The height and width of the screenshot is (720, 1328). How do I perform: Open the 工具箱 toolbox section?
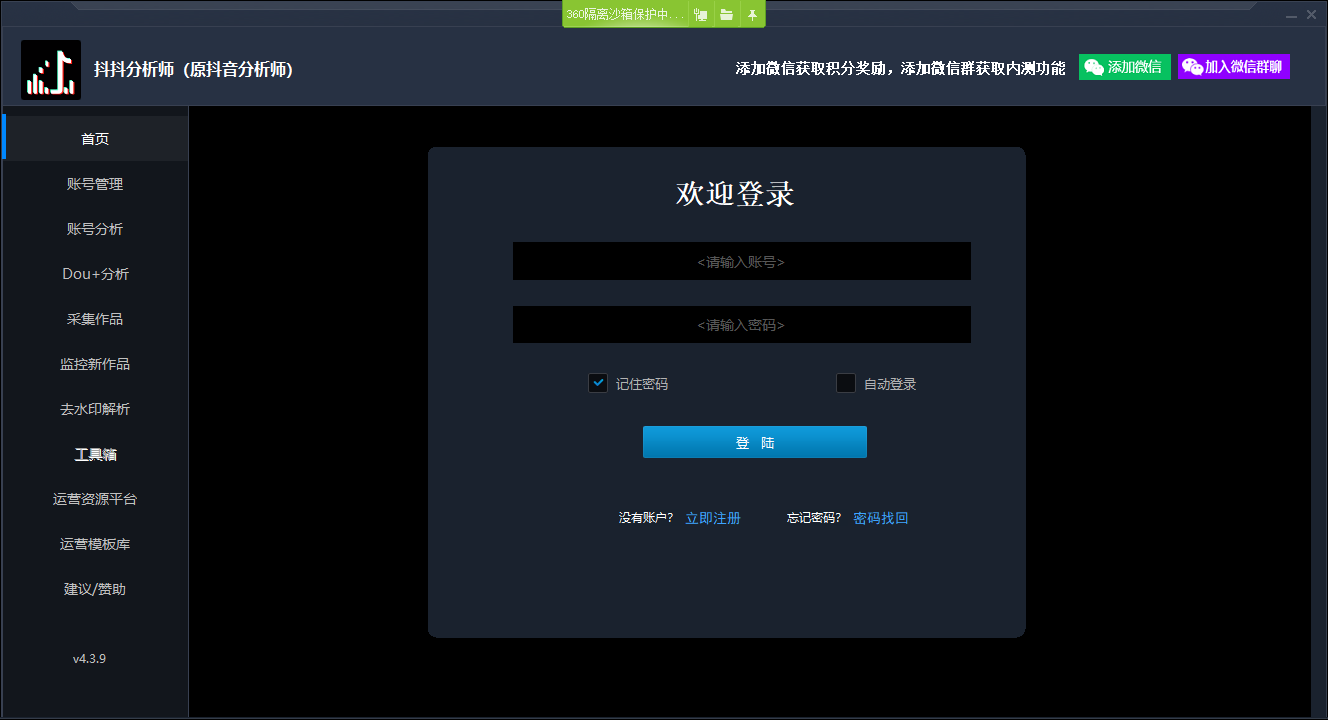(x=94, y=453)
